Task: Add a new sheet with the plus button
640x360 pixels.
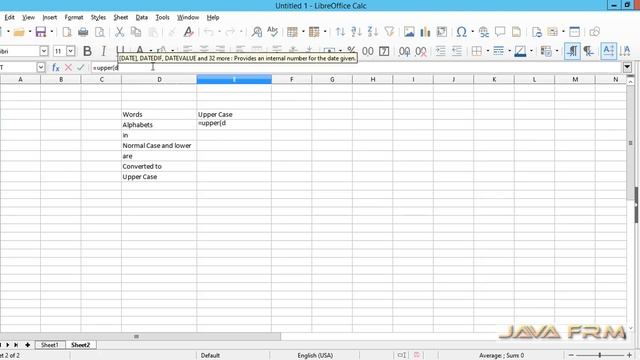Action: click(x=27, y=345)
